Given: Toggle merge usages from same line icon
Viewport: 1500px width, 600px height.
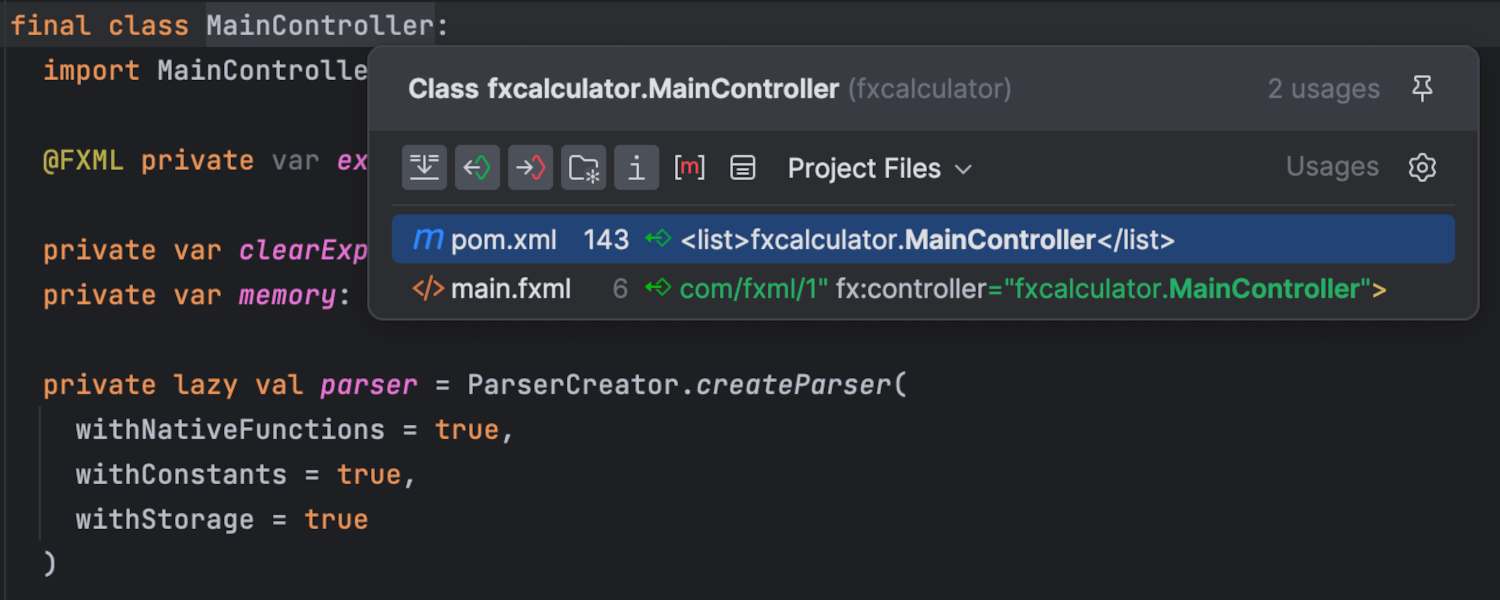Looking at the screenshot, I should (x=424, y=167).
